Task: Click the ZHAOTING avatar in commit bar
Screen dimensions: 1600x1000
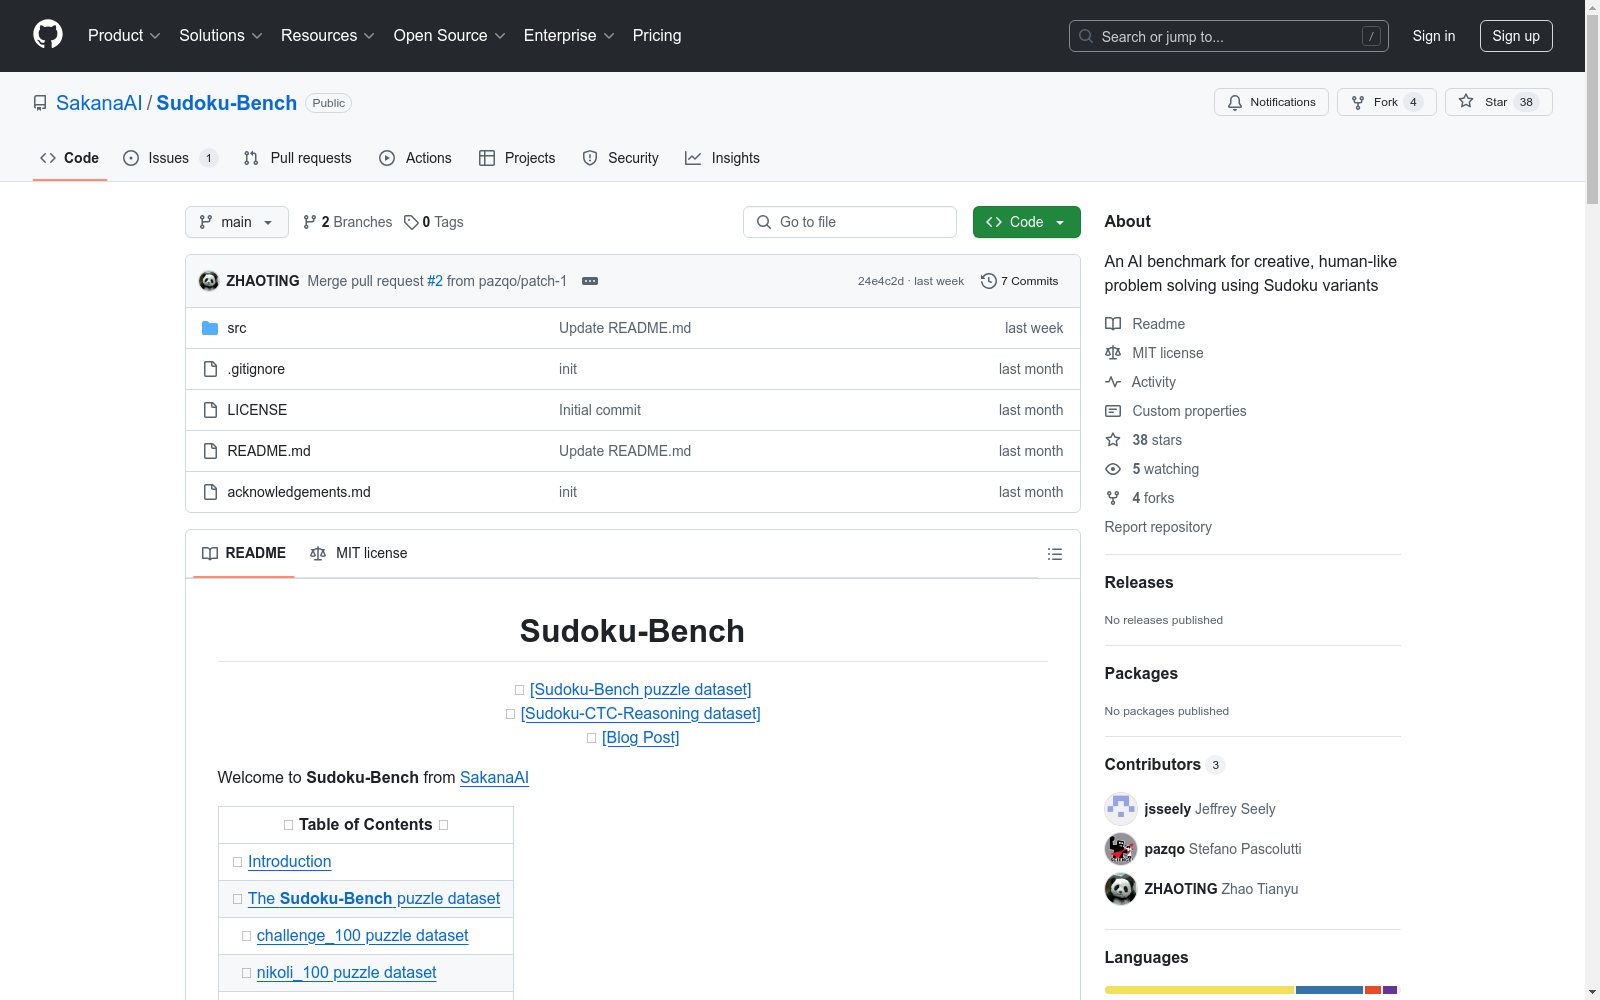Action: coord(209,281)
